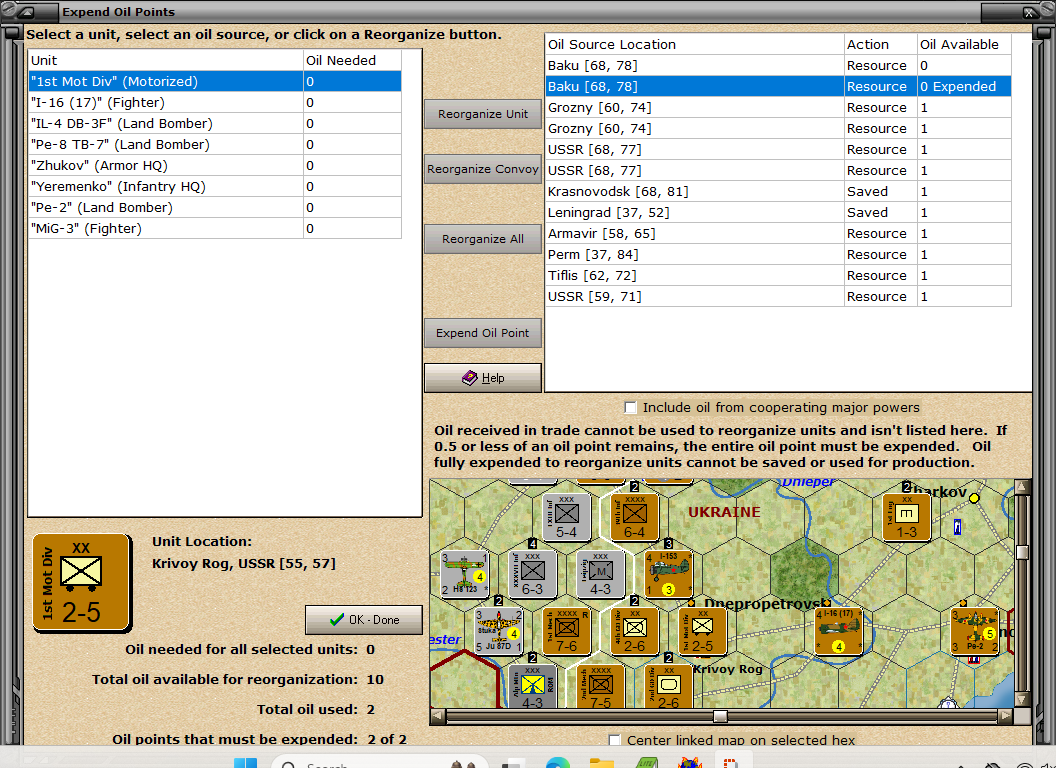
Task: Click the Hs 123 aircraft counter
Action: tap(465, 574)
